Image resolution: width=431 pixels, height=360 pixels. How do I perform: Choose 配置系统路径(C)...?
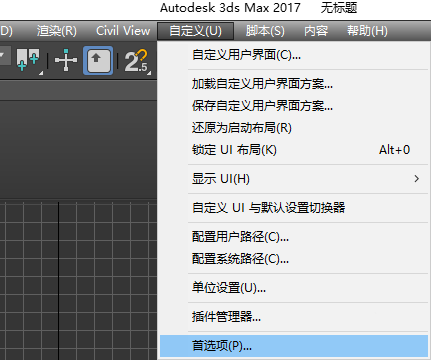coord(293,259)
